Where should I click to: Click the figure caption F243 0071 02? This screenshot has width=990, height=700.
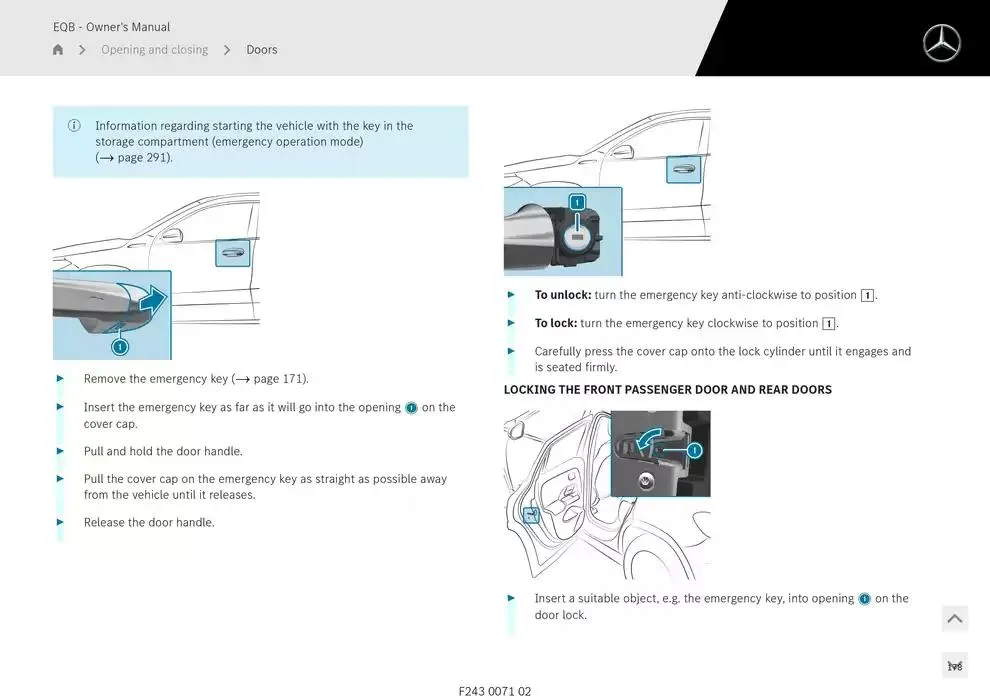496,690
